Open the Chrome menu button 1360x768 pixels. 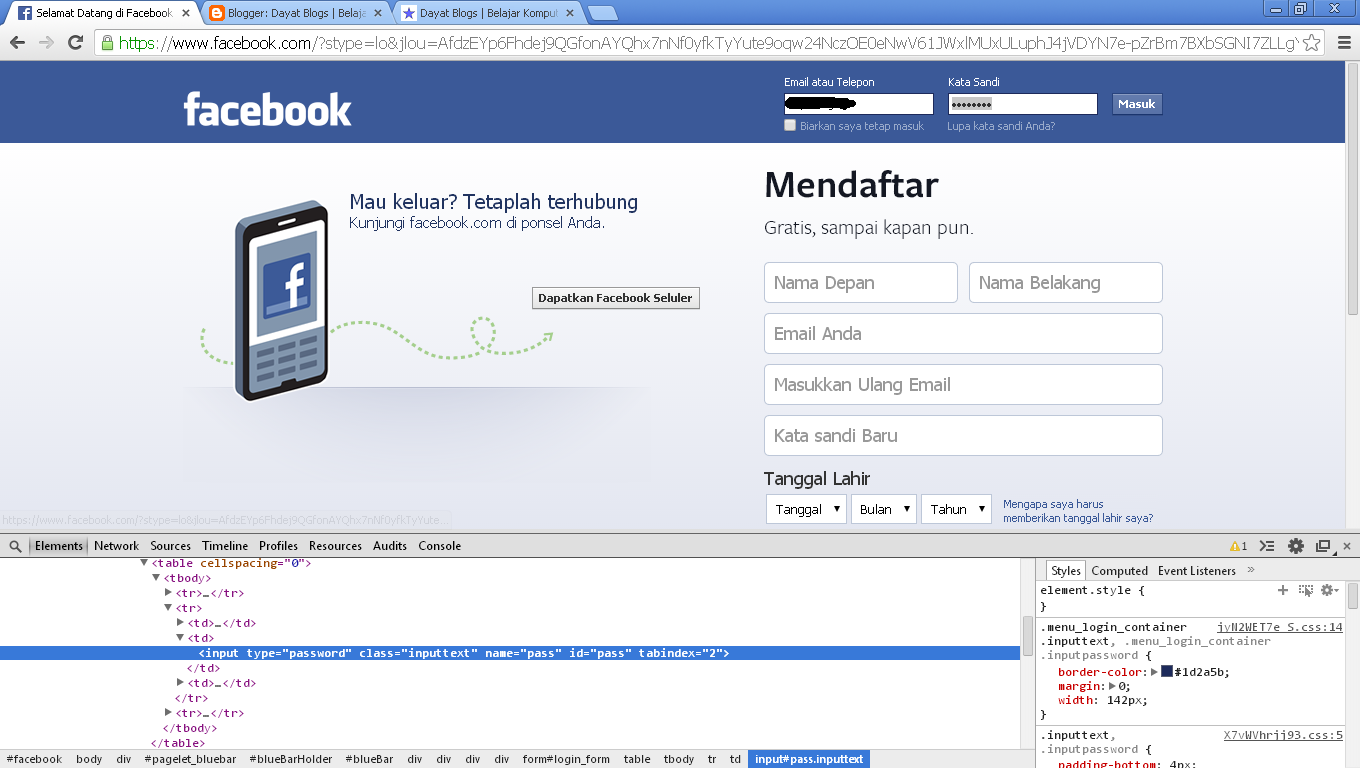click(1342, 43)
